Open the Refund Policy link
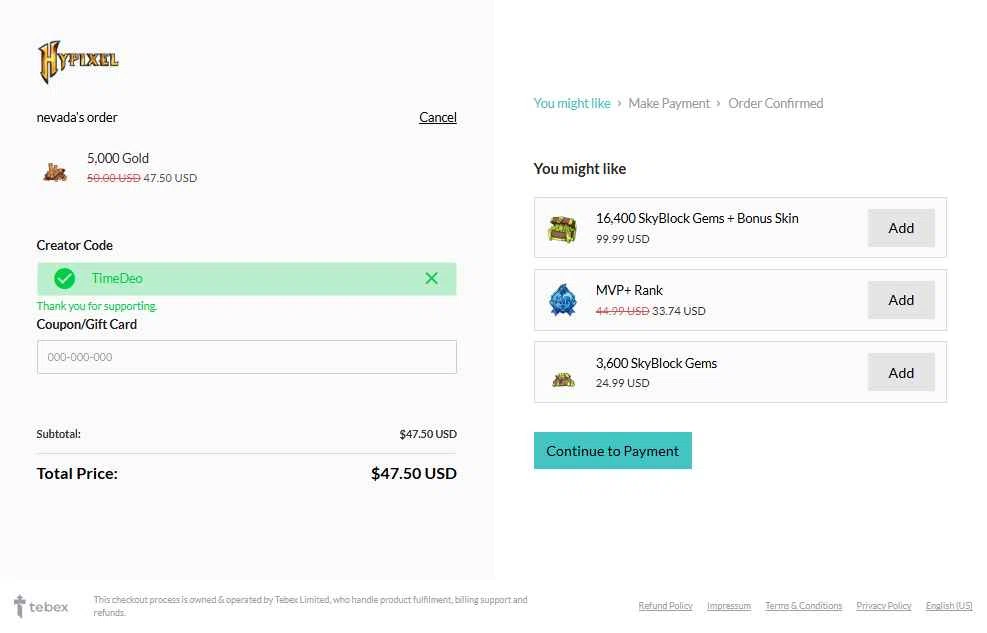The width and height of the screenshot is (987, 633). [x=665, y=605]
